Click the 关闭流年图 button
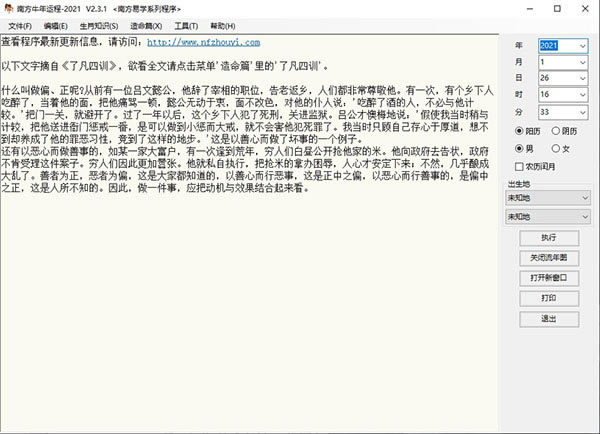Viewport: 600px width, 434px height. (549, 258)
